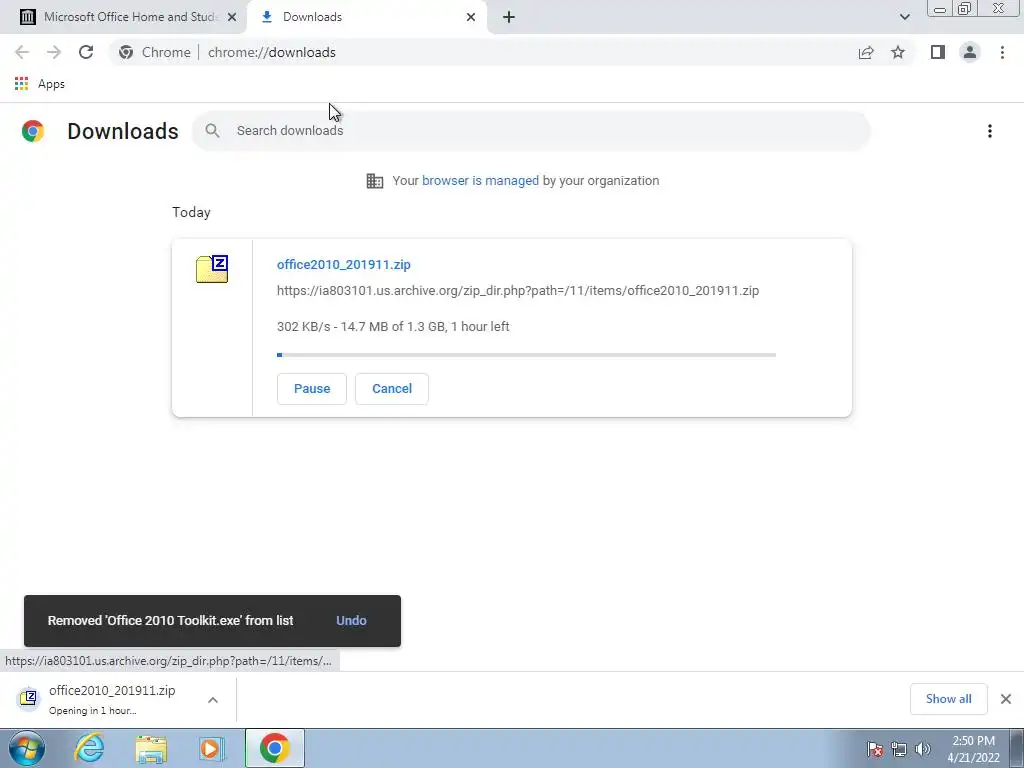Click the network tray icon
1024x768 pixels.
point(899,749)
